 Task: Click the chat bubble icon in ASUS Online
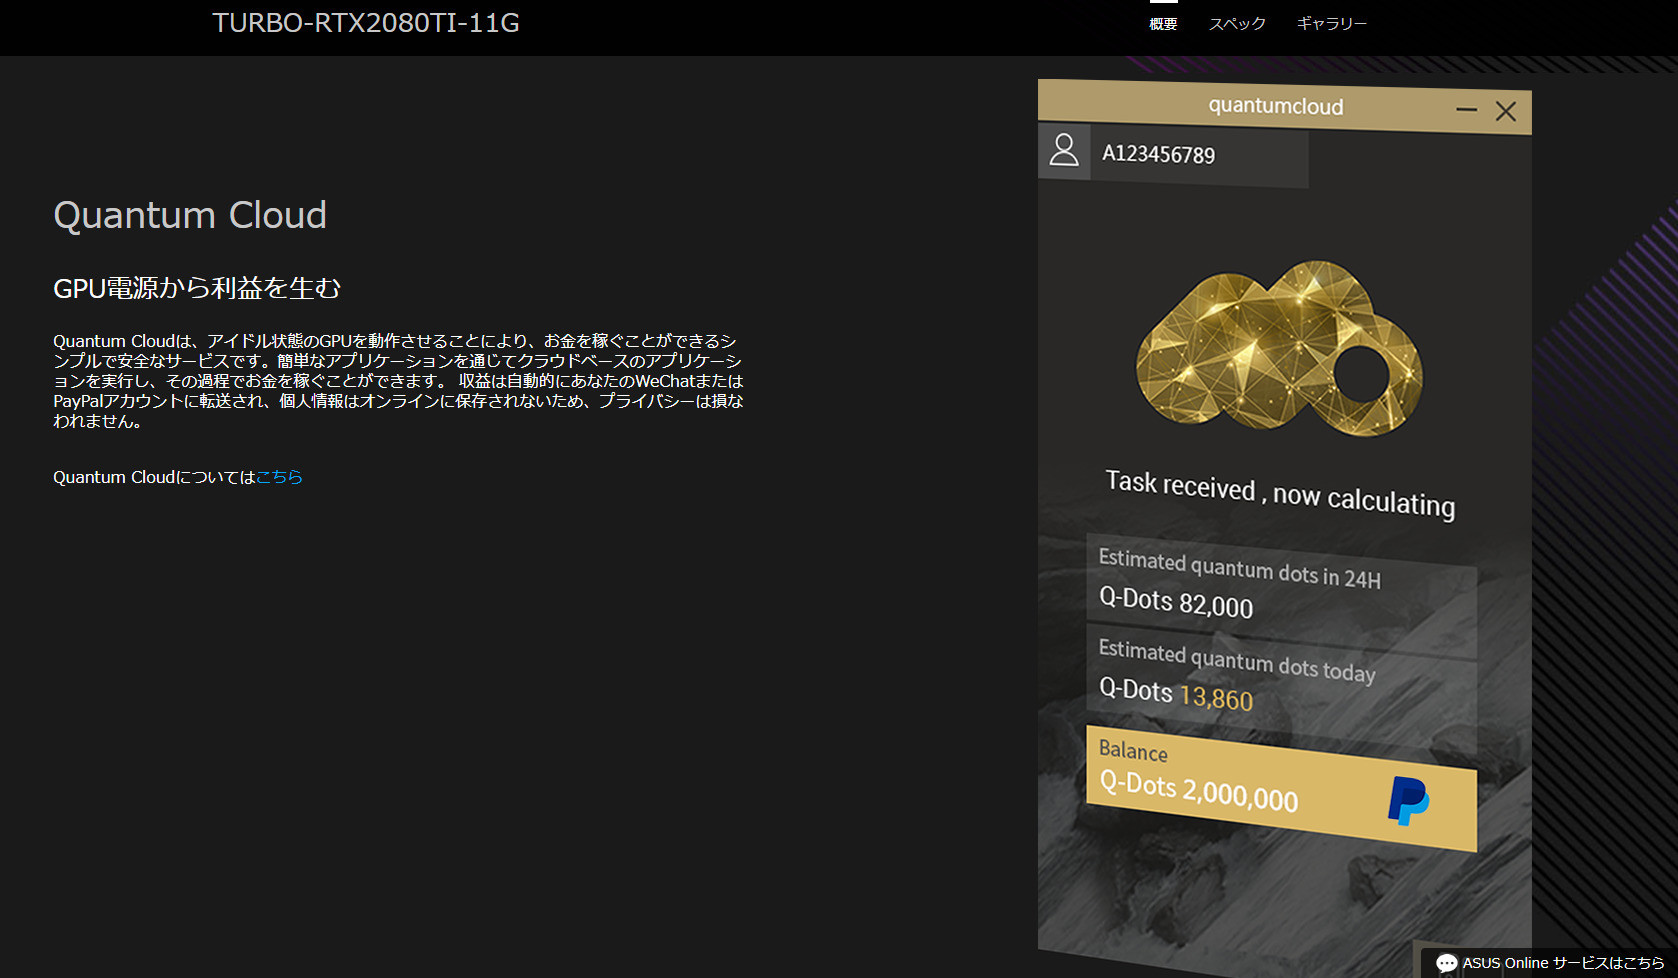(x=1446, y=963)
